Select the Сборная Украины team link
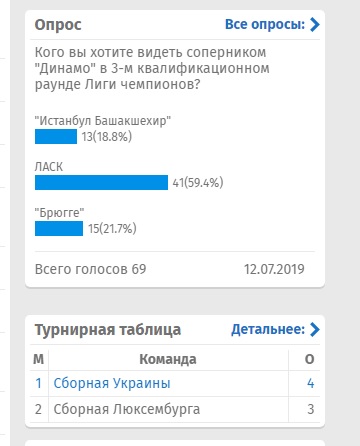 (112, 383)
